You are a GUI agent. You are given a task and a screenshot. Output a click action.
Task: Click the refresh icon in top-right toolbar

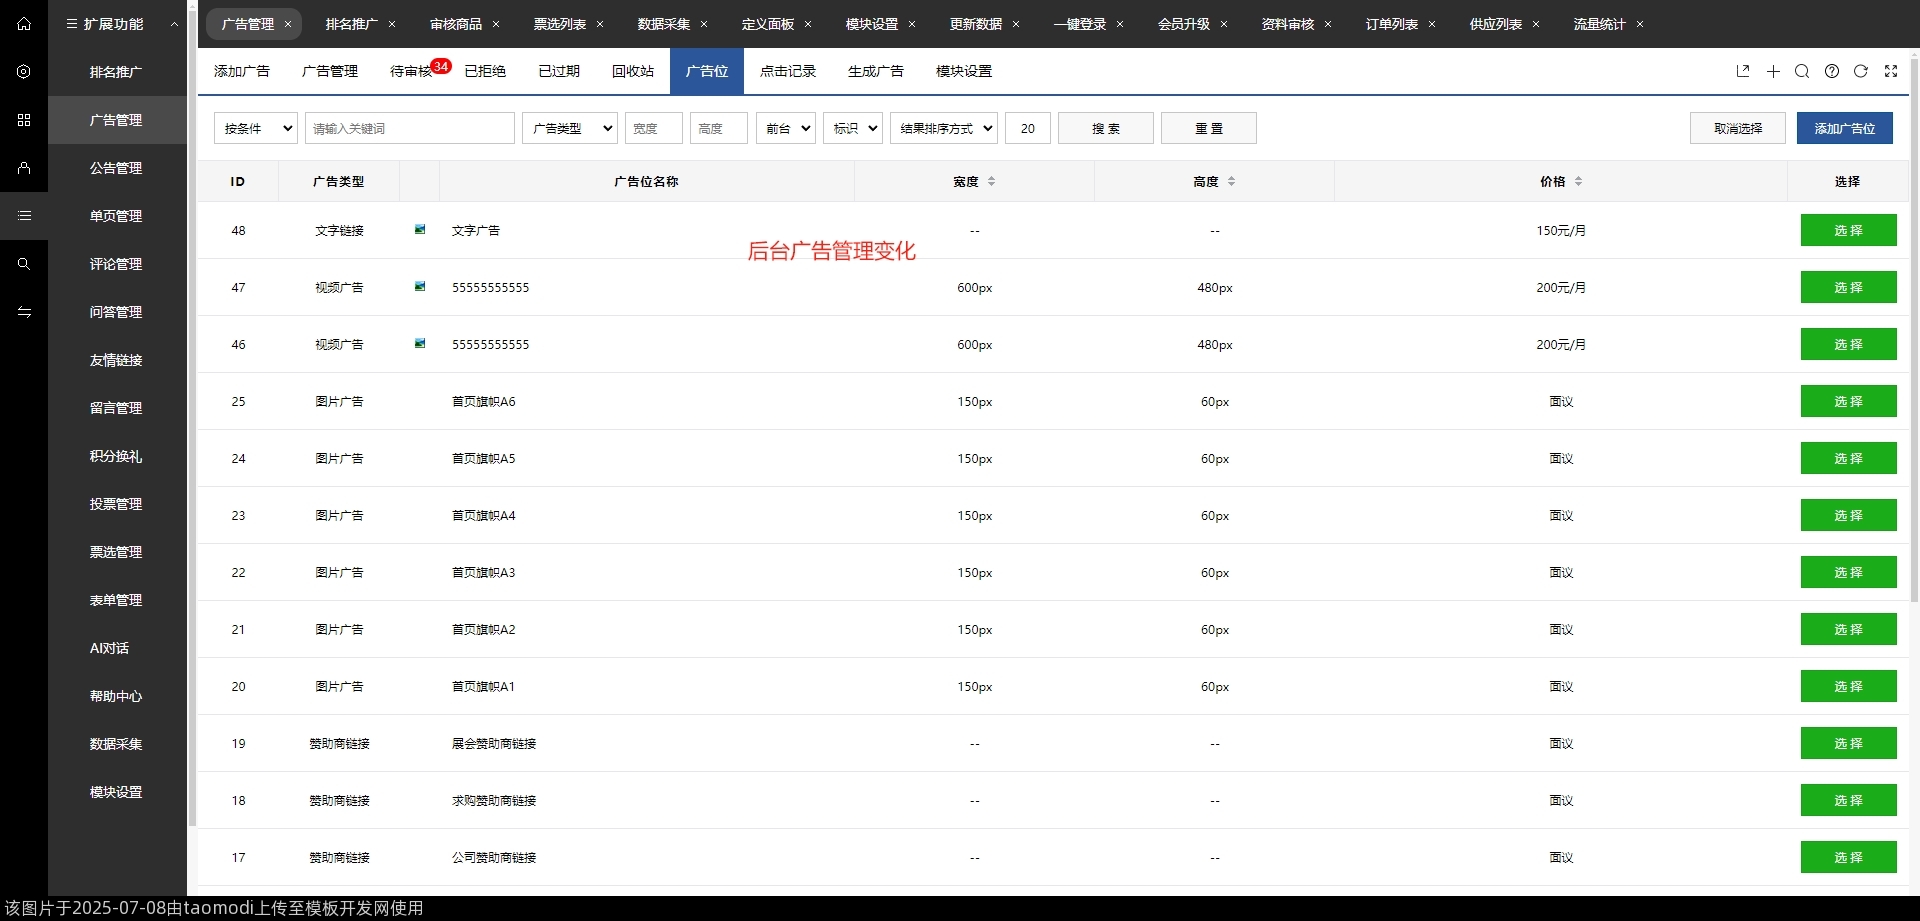tap(1861, 71)
